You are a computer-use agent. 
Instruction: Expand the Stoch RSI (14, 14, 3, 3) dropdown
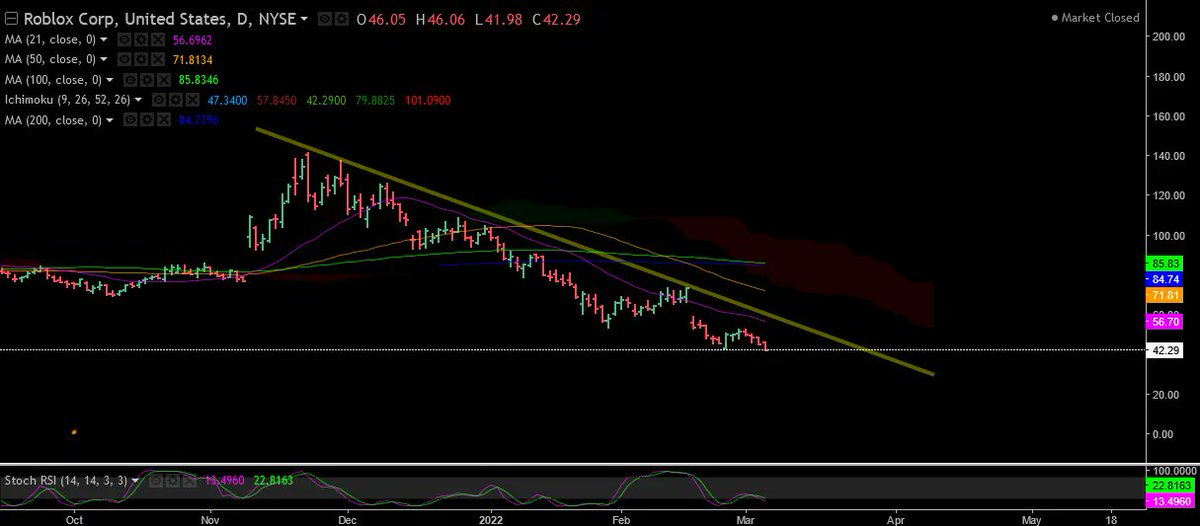click(135, 481)
